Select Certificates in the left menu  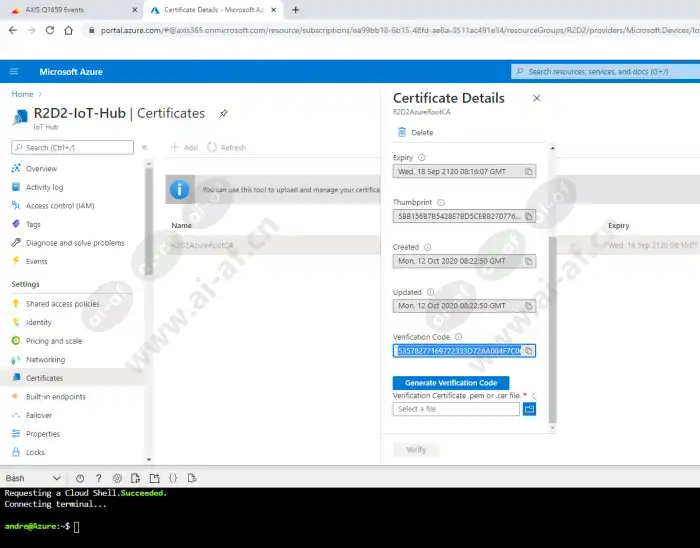(x=72, y=378)
